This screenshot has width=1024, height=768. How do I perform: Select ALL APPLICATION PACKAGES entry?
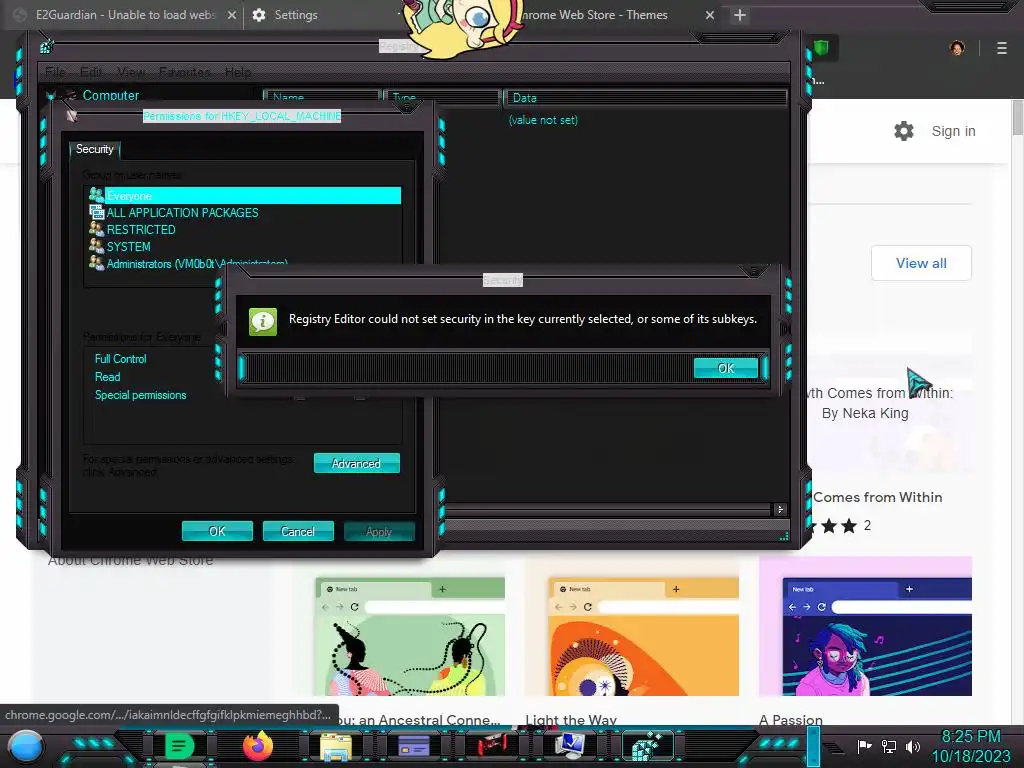coord(182,213)
